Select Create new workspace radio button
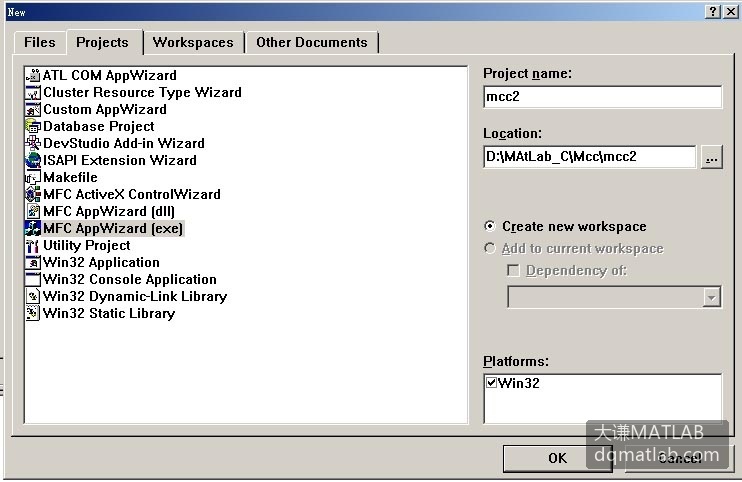Viewport: 742px width, 482px height. [490, 227]
